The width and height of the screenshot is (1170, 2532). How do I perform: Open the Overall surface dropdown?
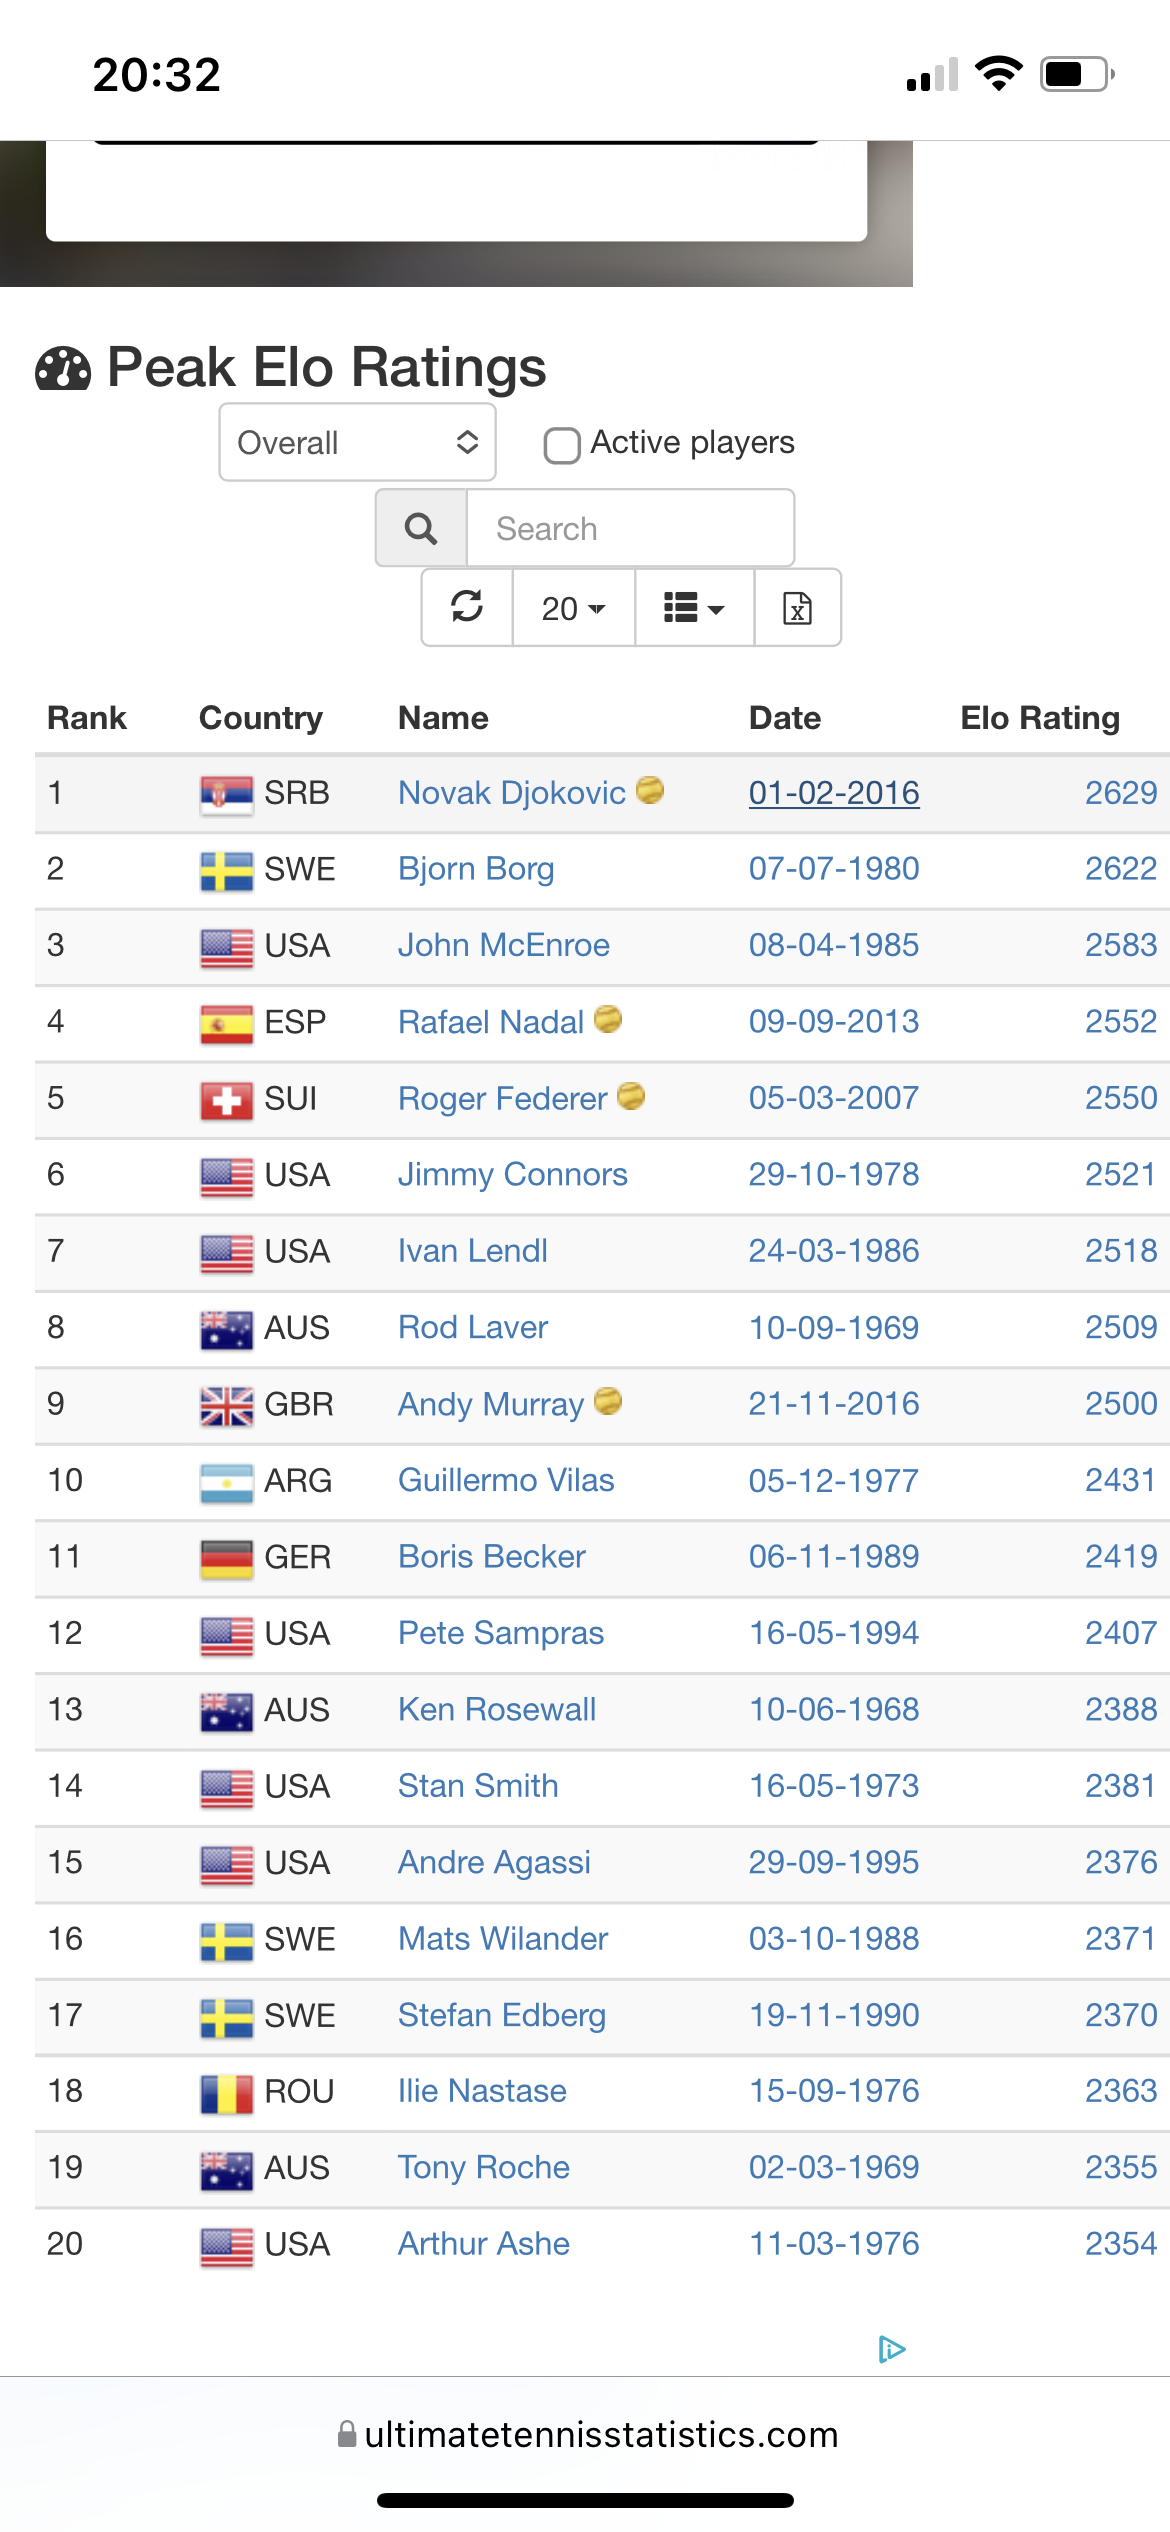(358, 442)
